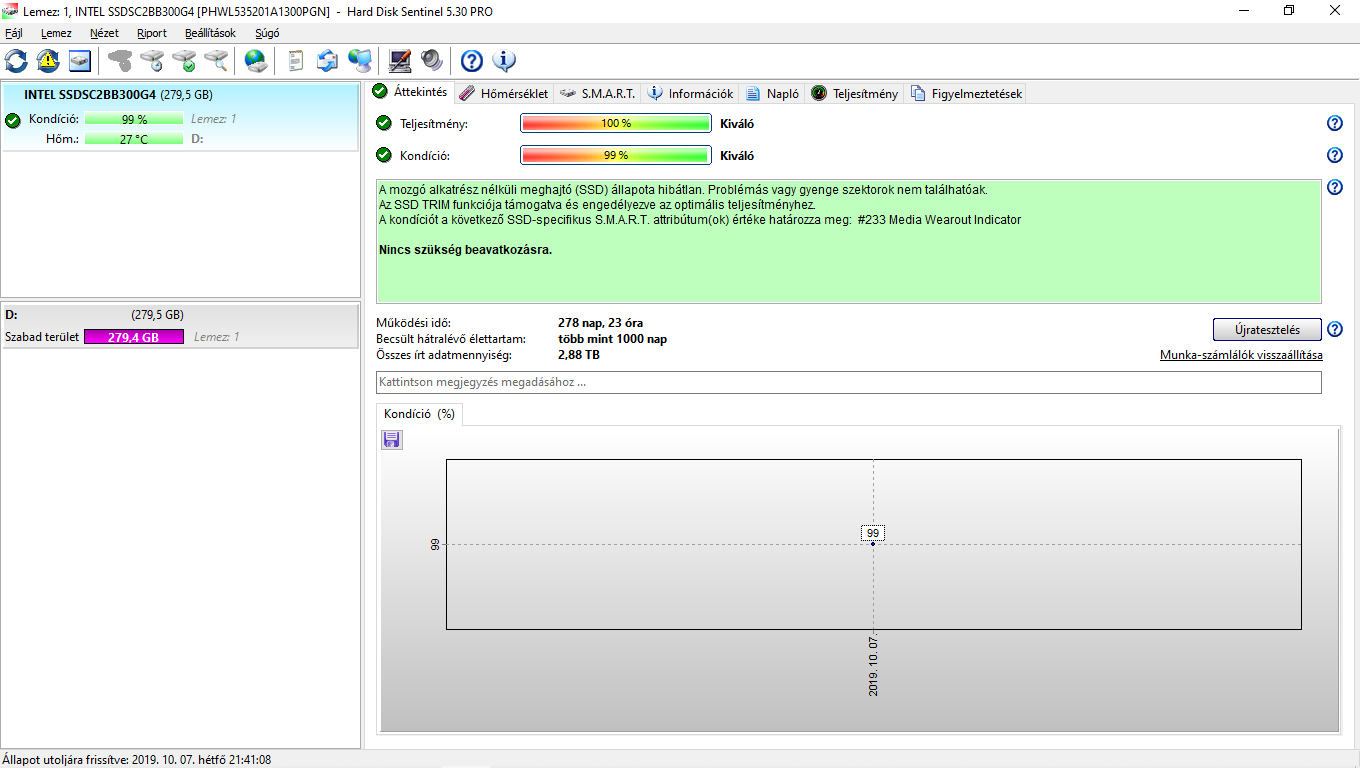Click the speaker sound toolbar icon
Screen dimensions: 1360x768
tap(431, 61)
